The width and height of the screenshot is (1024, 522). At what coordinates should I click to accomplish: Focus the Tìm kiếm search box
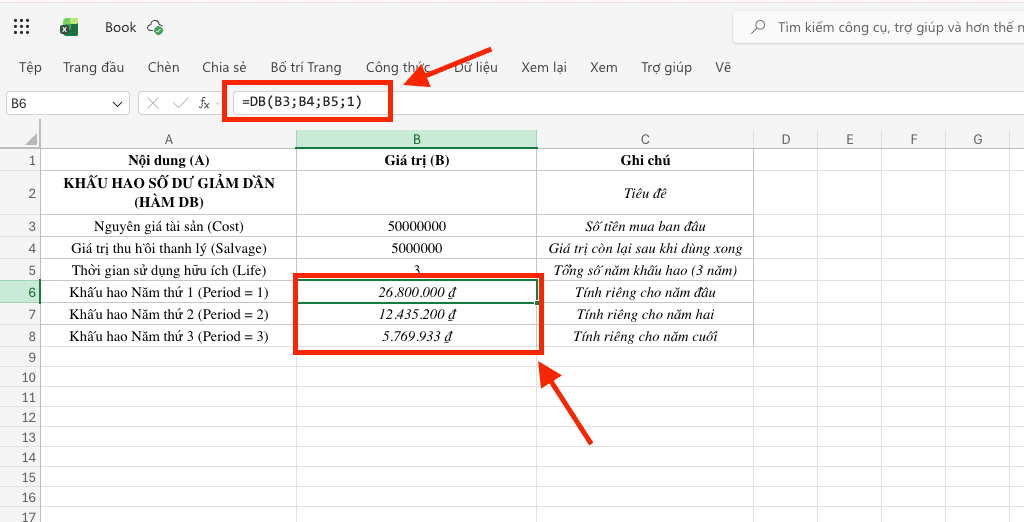click(878, 27)
